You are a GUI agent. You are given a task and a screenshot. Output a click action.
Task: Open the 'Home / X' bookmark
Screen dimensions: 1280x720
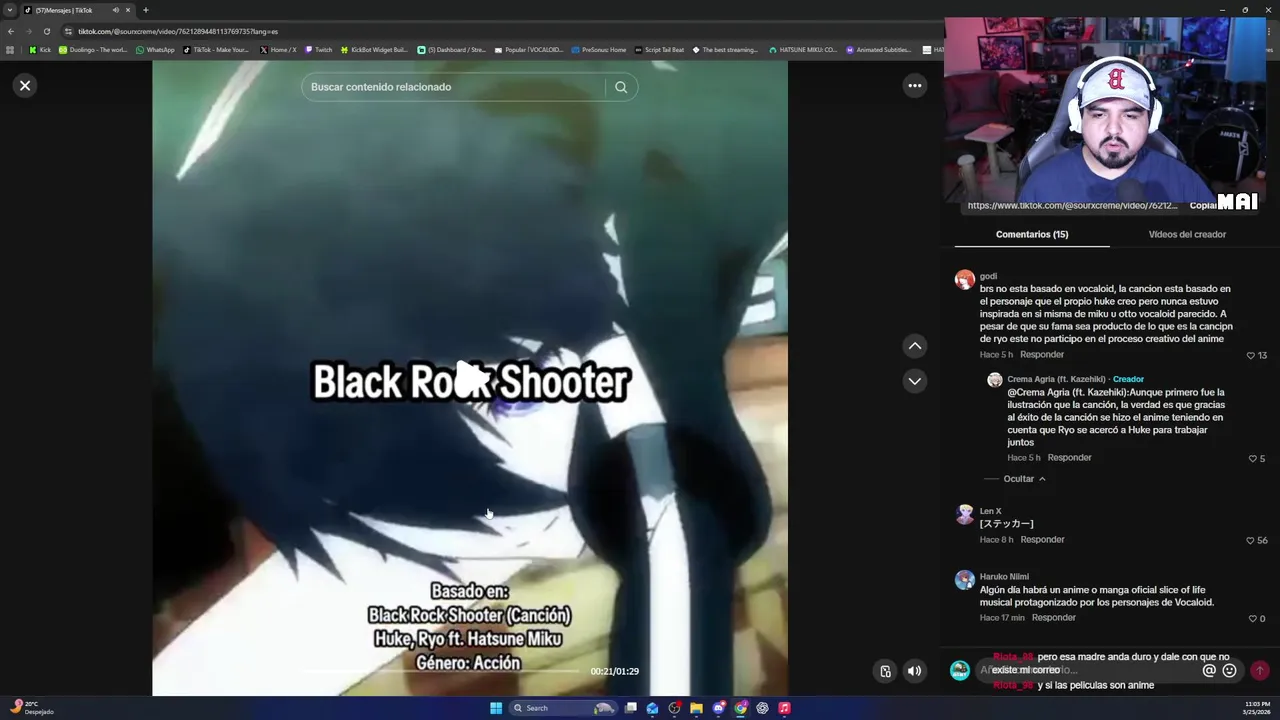pyautogui.click(x=278, y=50)
